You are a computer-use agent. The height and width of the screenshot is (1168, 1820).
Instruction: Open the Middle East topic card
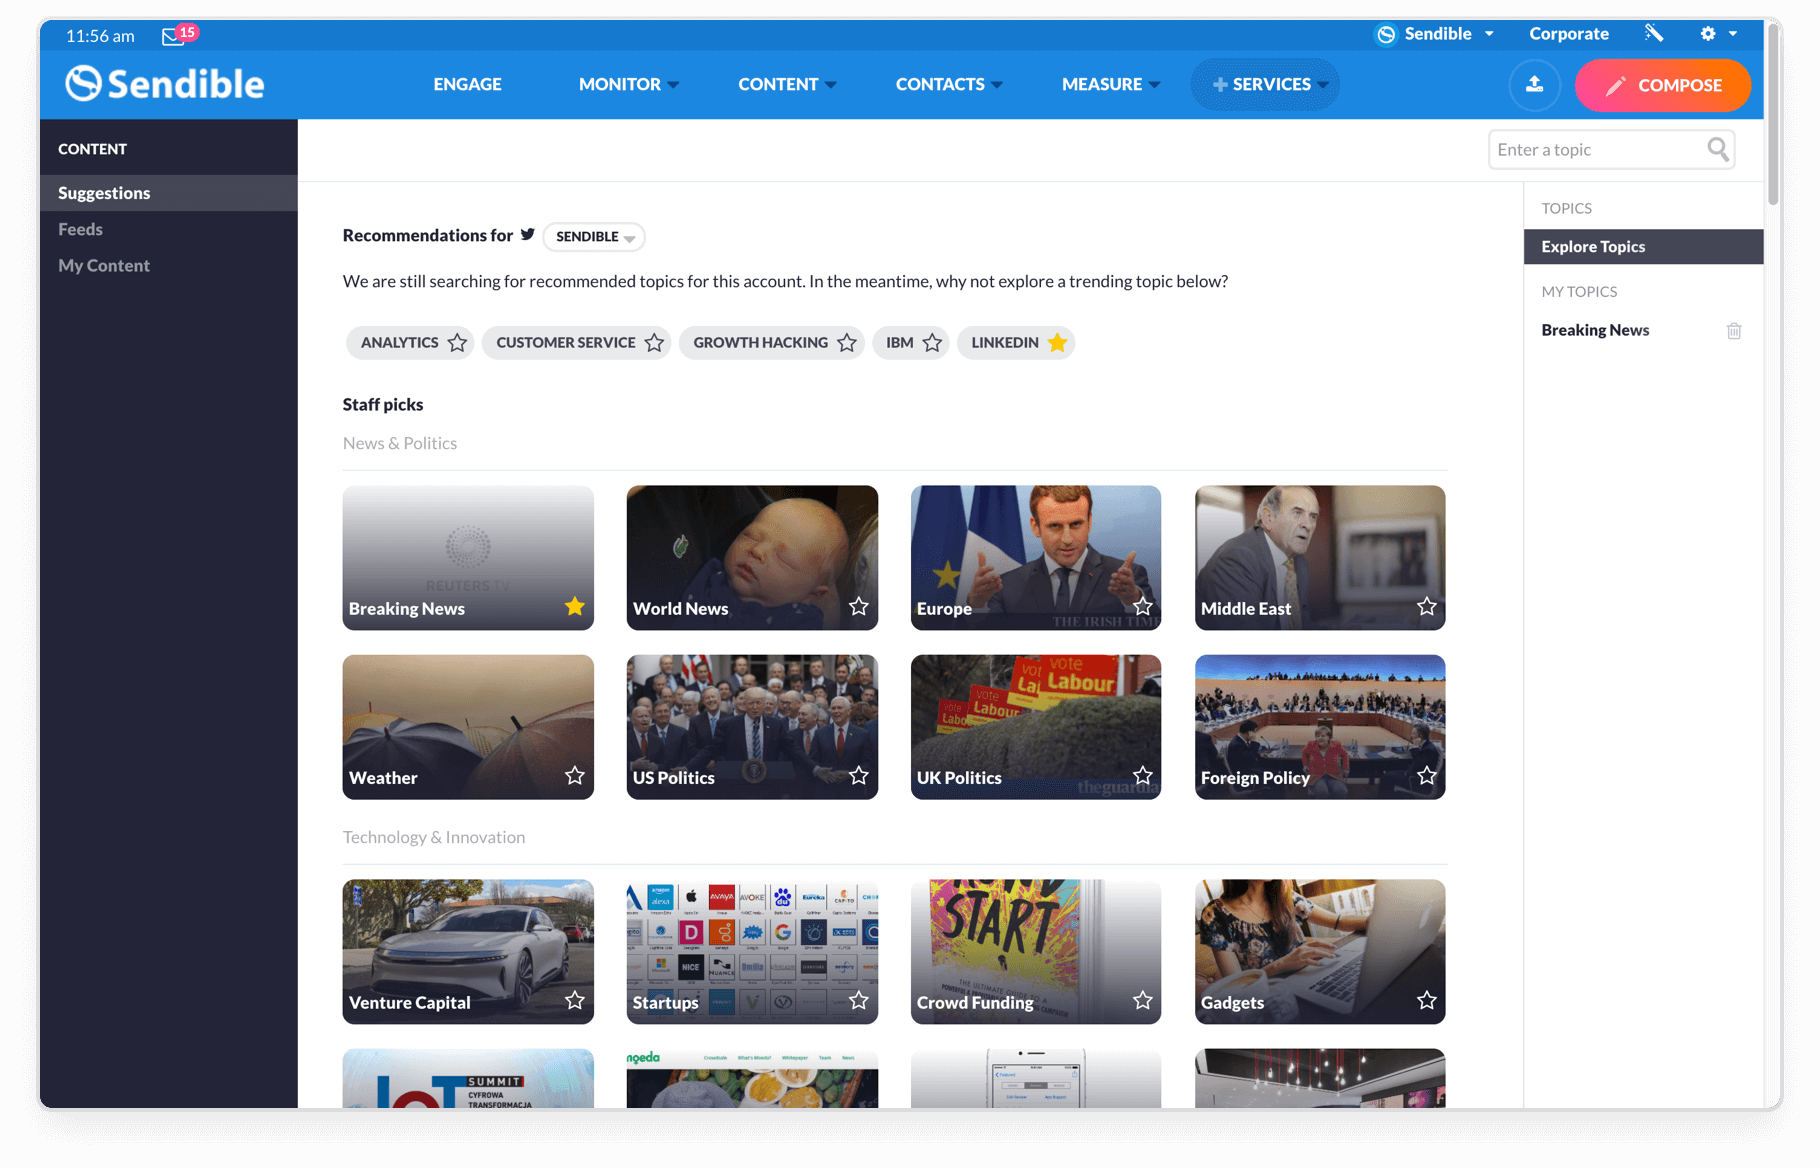click(1320, 558)
